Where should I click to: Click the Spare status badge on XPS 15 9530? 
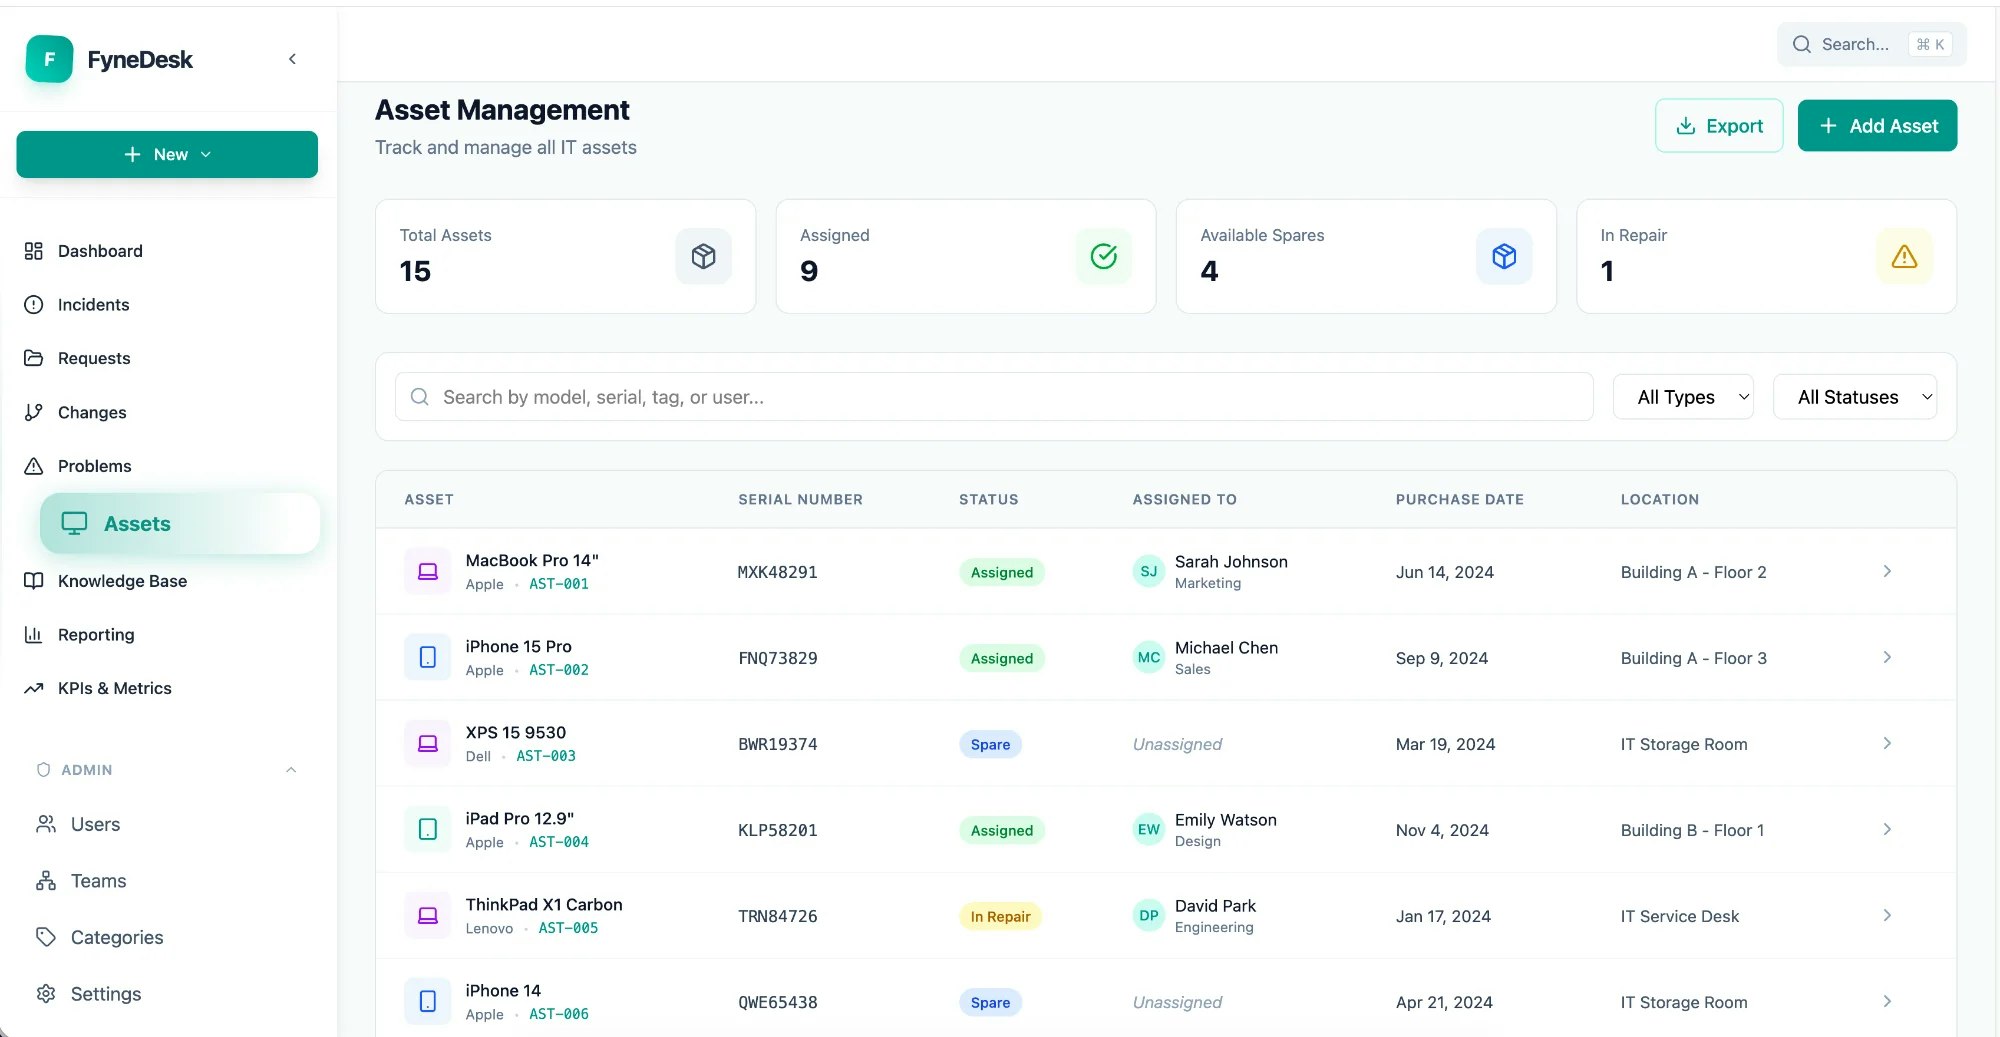pyautogui.click(x=990, y=744)
